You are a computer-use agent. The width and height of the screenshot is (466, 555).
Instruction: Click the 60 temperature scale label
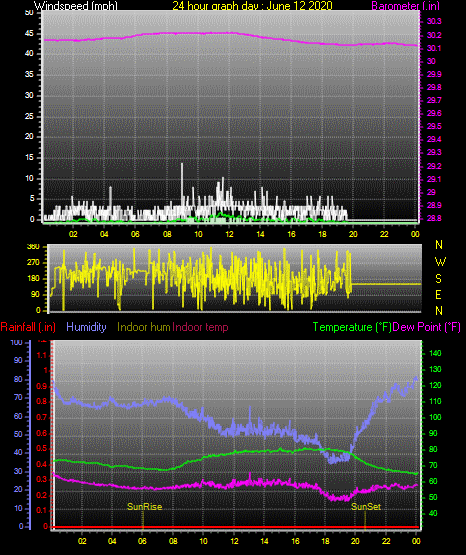pos(433,481)
